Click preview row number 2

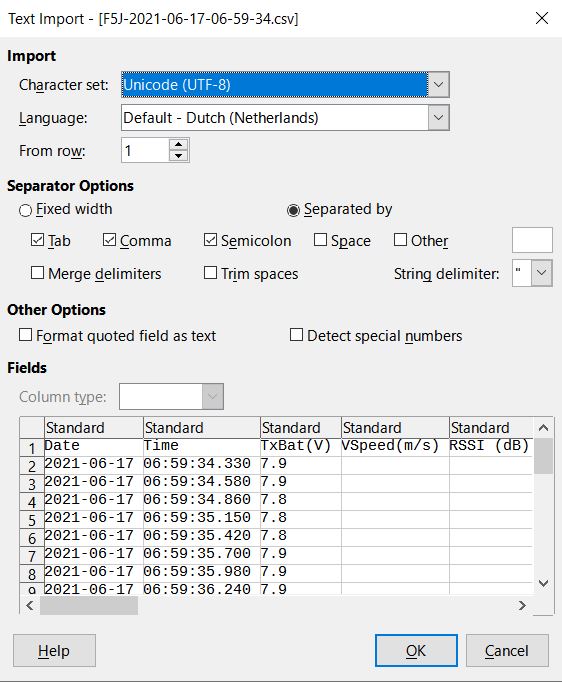[32, 466]
